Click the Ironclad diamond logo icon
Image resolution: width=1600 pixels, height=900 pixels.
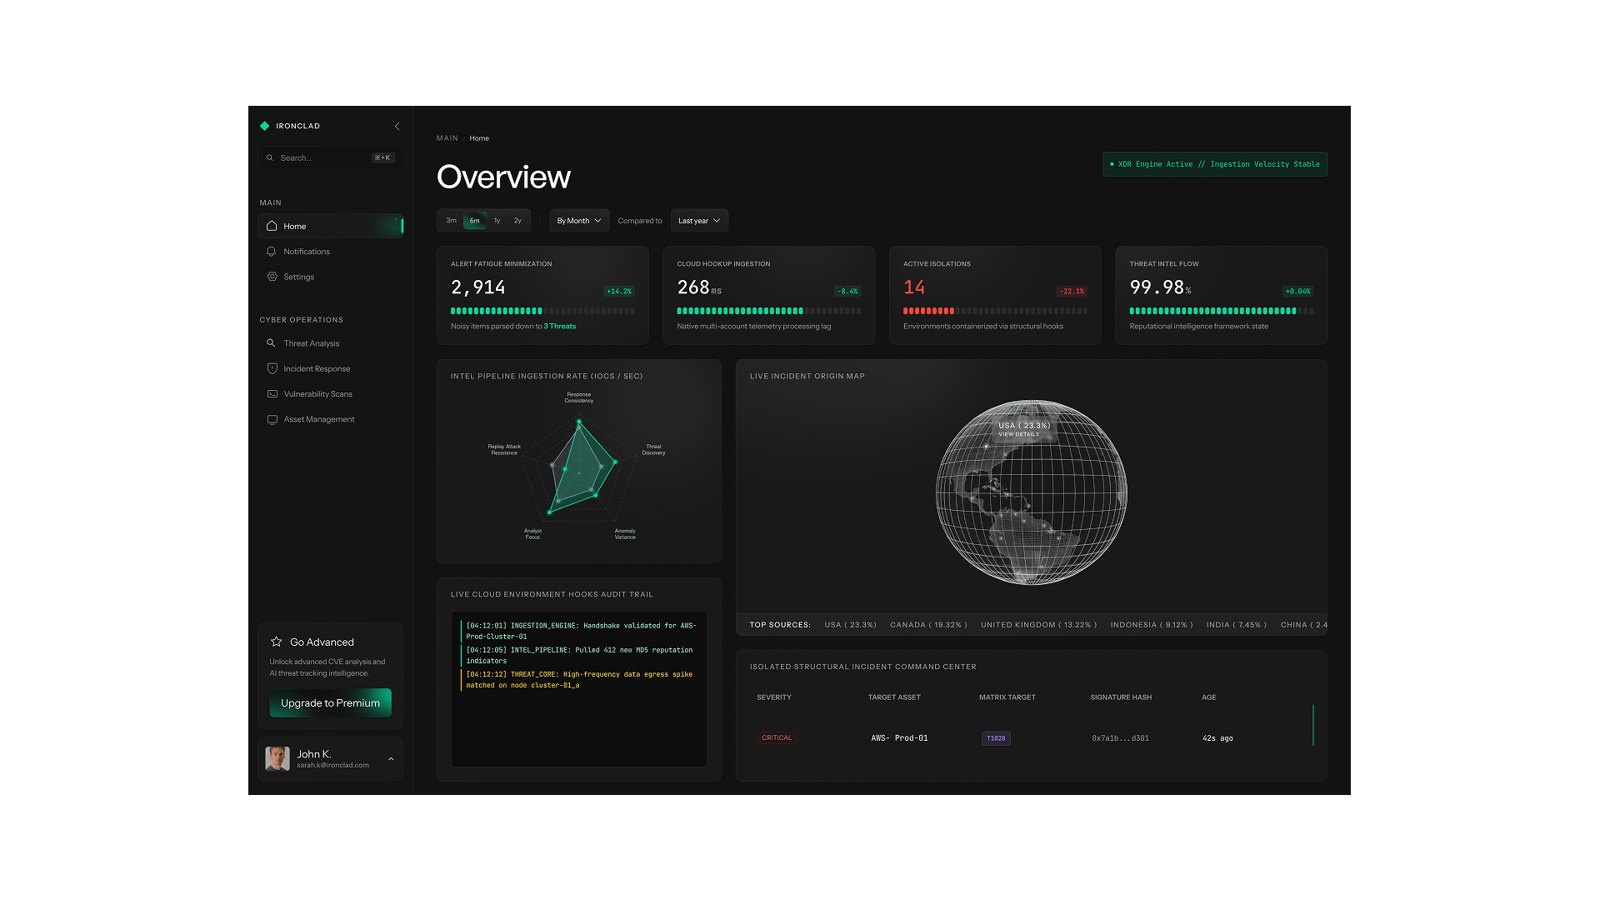265,126
